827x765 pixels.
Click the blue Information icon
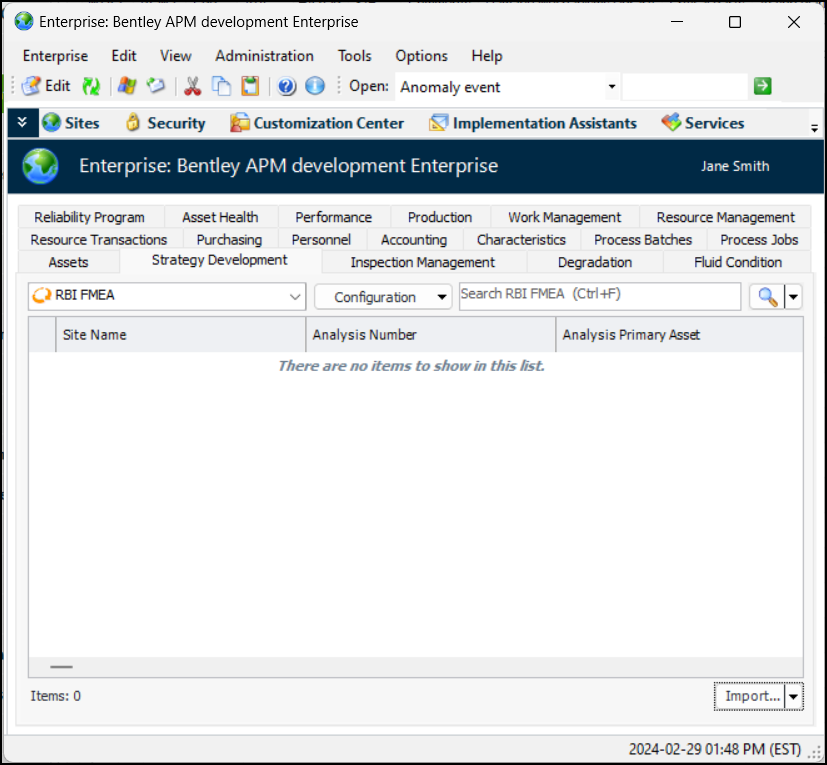315,86
